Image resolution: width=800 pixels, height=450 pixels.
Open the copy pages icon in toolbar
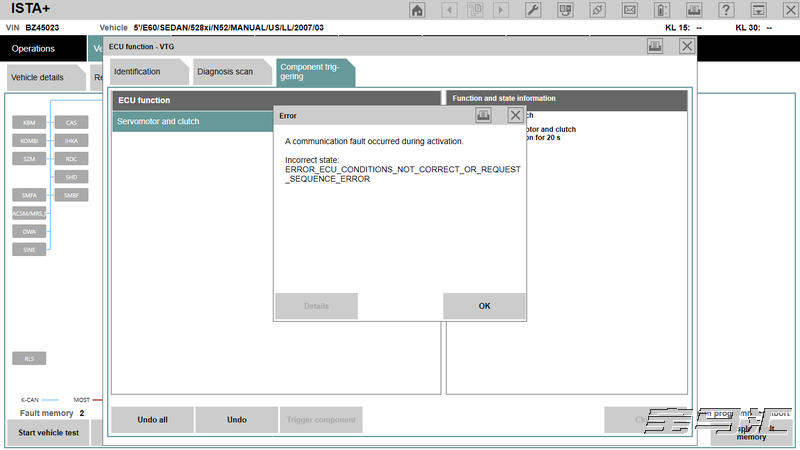coord(475,10)
